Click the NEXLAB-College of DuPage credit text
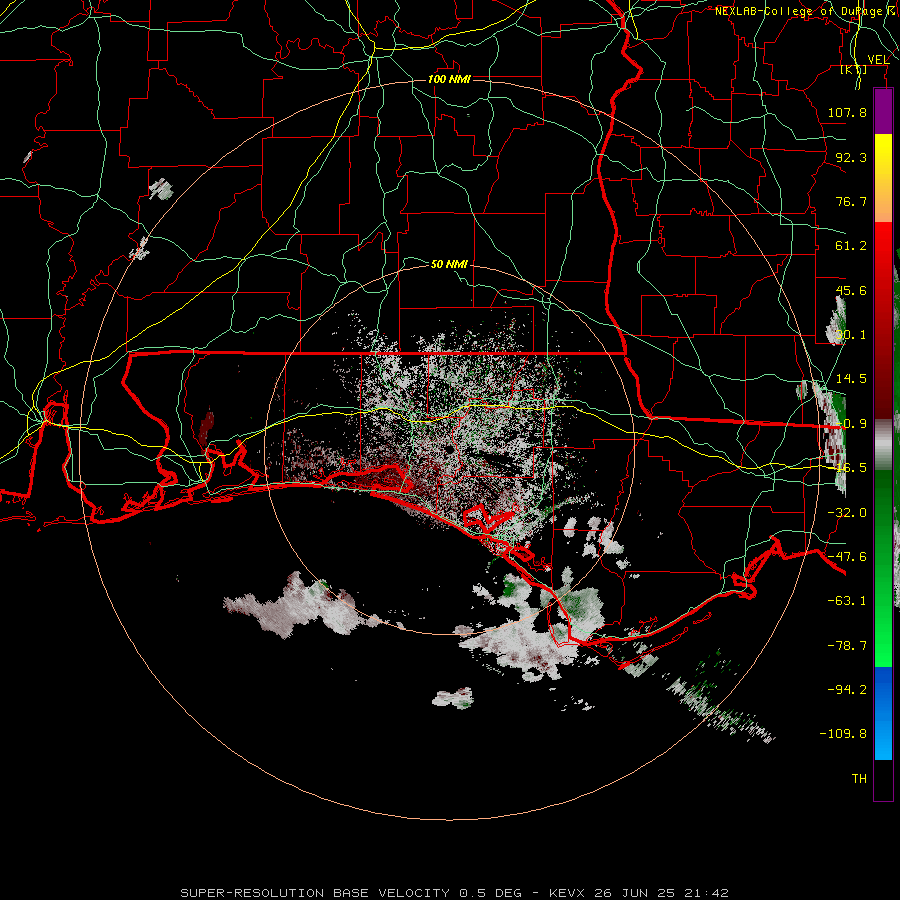Image resolution: width=900 pixels, height=900 pixels. coord(805,11)
